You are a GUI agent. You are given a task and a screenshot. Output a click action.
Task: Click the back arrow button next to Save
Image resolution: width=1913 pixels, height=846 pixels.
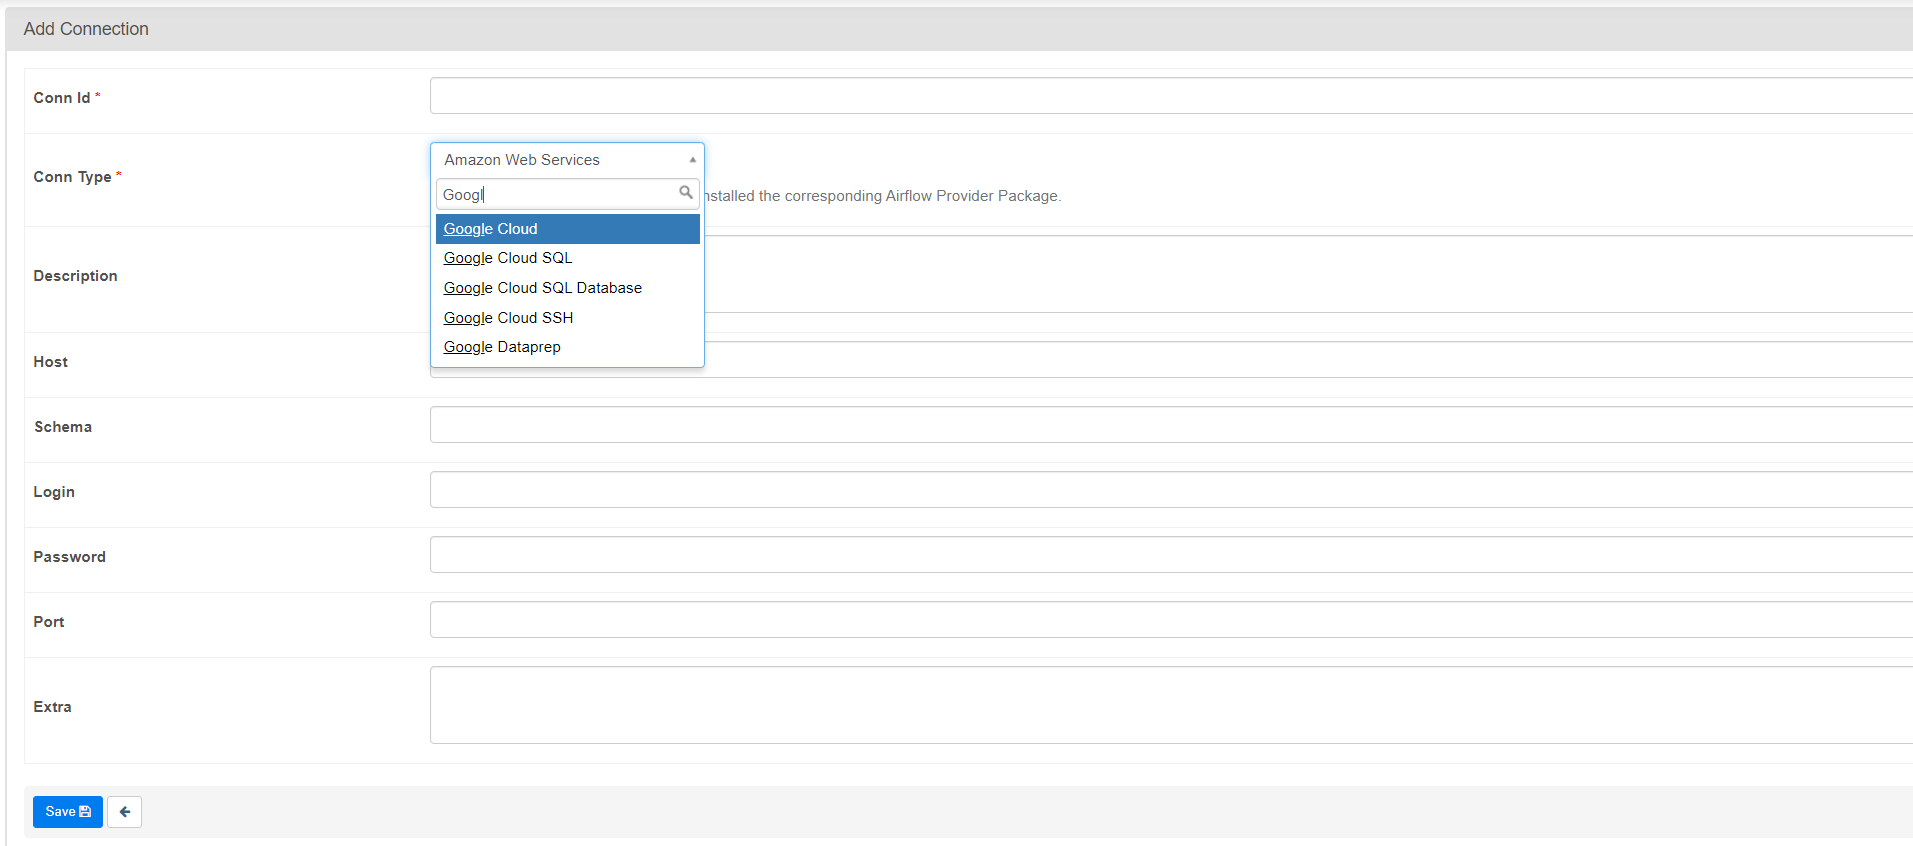(x=124, y=812)
